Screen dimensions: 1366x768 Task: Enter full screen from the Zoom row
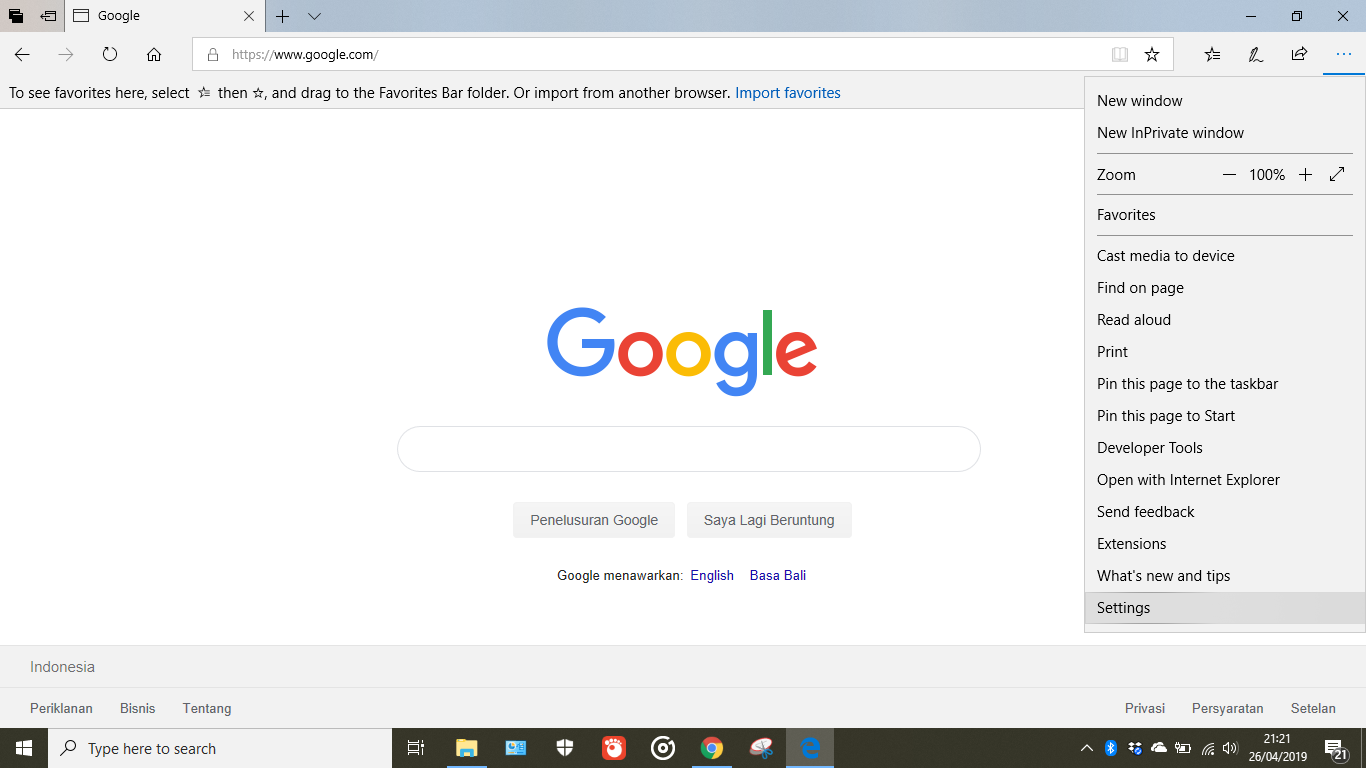1337,174
